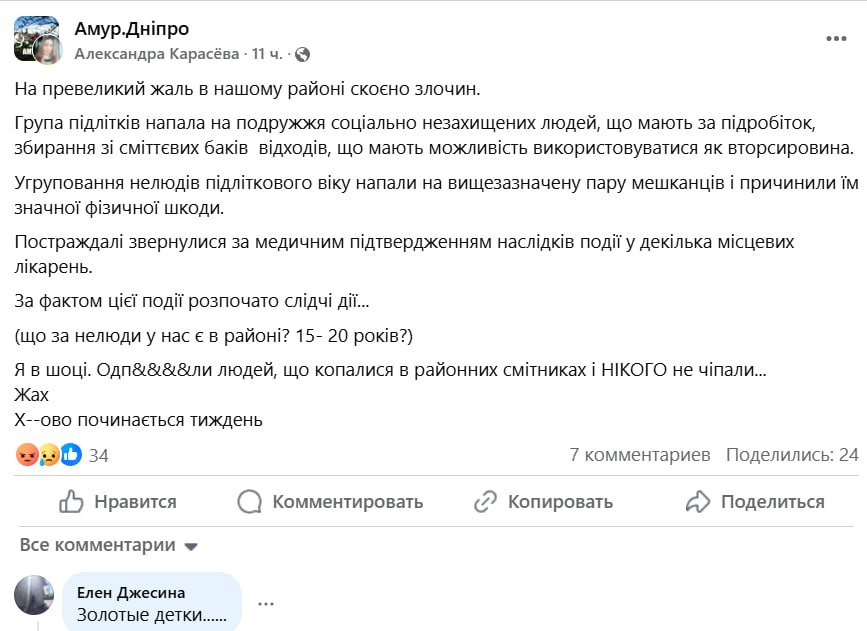Click the blue thumbs-up reaction icon
The width and height of the screenshot is (867, 631).
71,455
